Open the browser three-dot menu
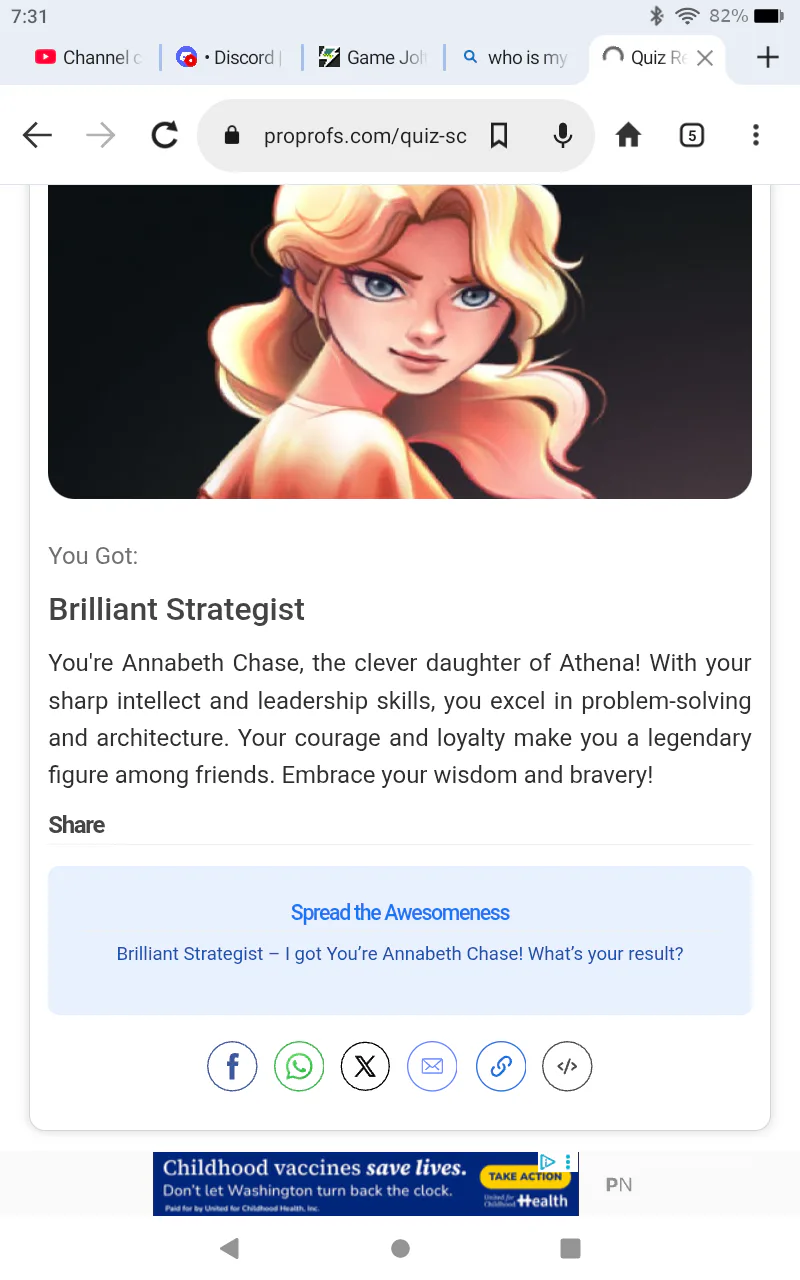This screenshot has width=800, height=1280. 755,135
